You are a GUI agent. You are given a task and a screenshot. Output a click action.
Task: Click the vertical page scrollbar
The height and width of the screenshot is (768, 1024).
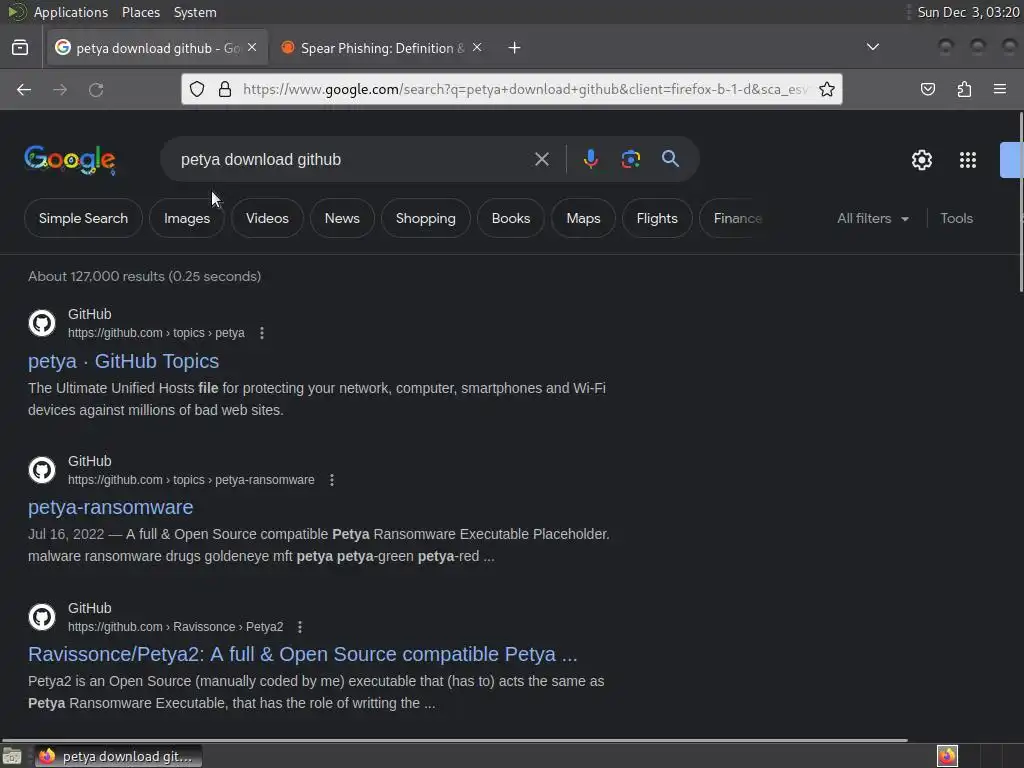(x=1021, y=202)
